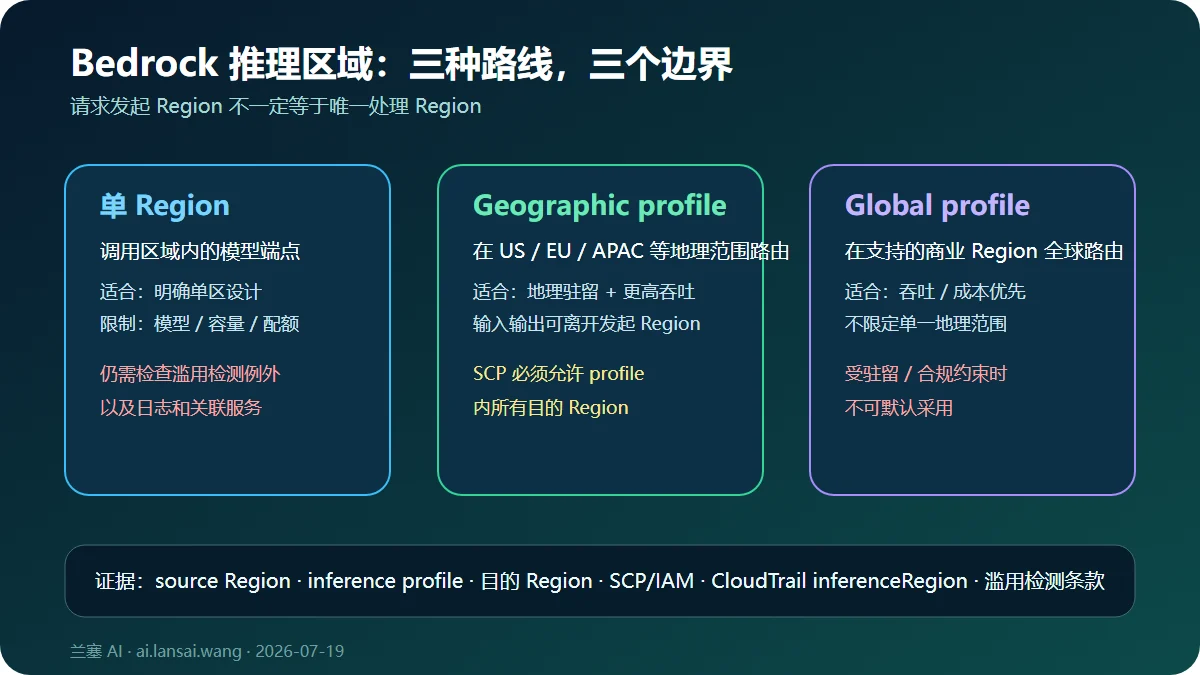Click the note 'SCP 必须允许 profile'
The height and width of the screenshot is (675, 1200).
click(558, 374)
